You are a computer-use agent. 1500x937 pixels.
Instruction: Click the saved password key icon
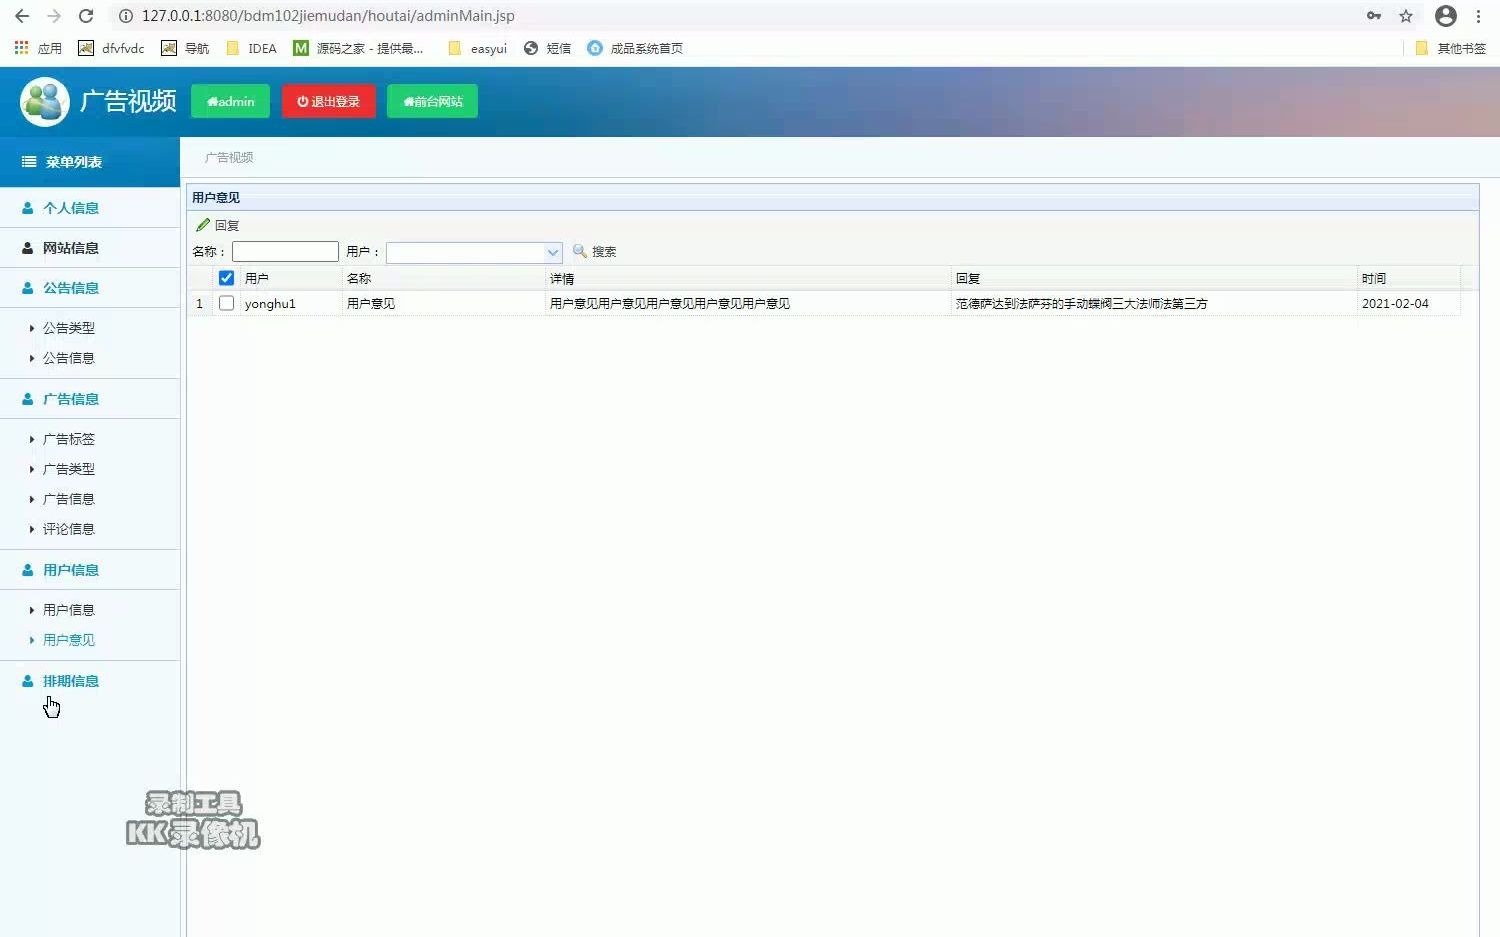1374,16
